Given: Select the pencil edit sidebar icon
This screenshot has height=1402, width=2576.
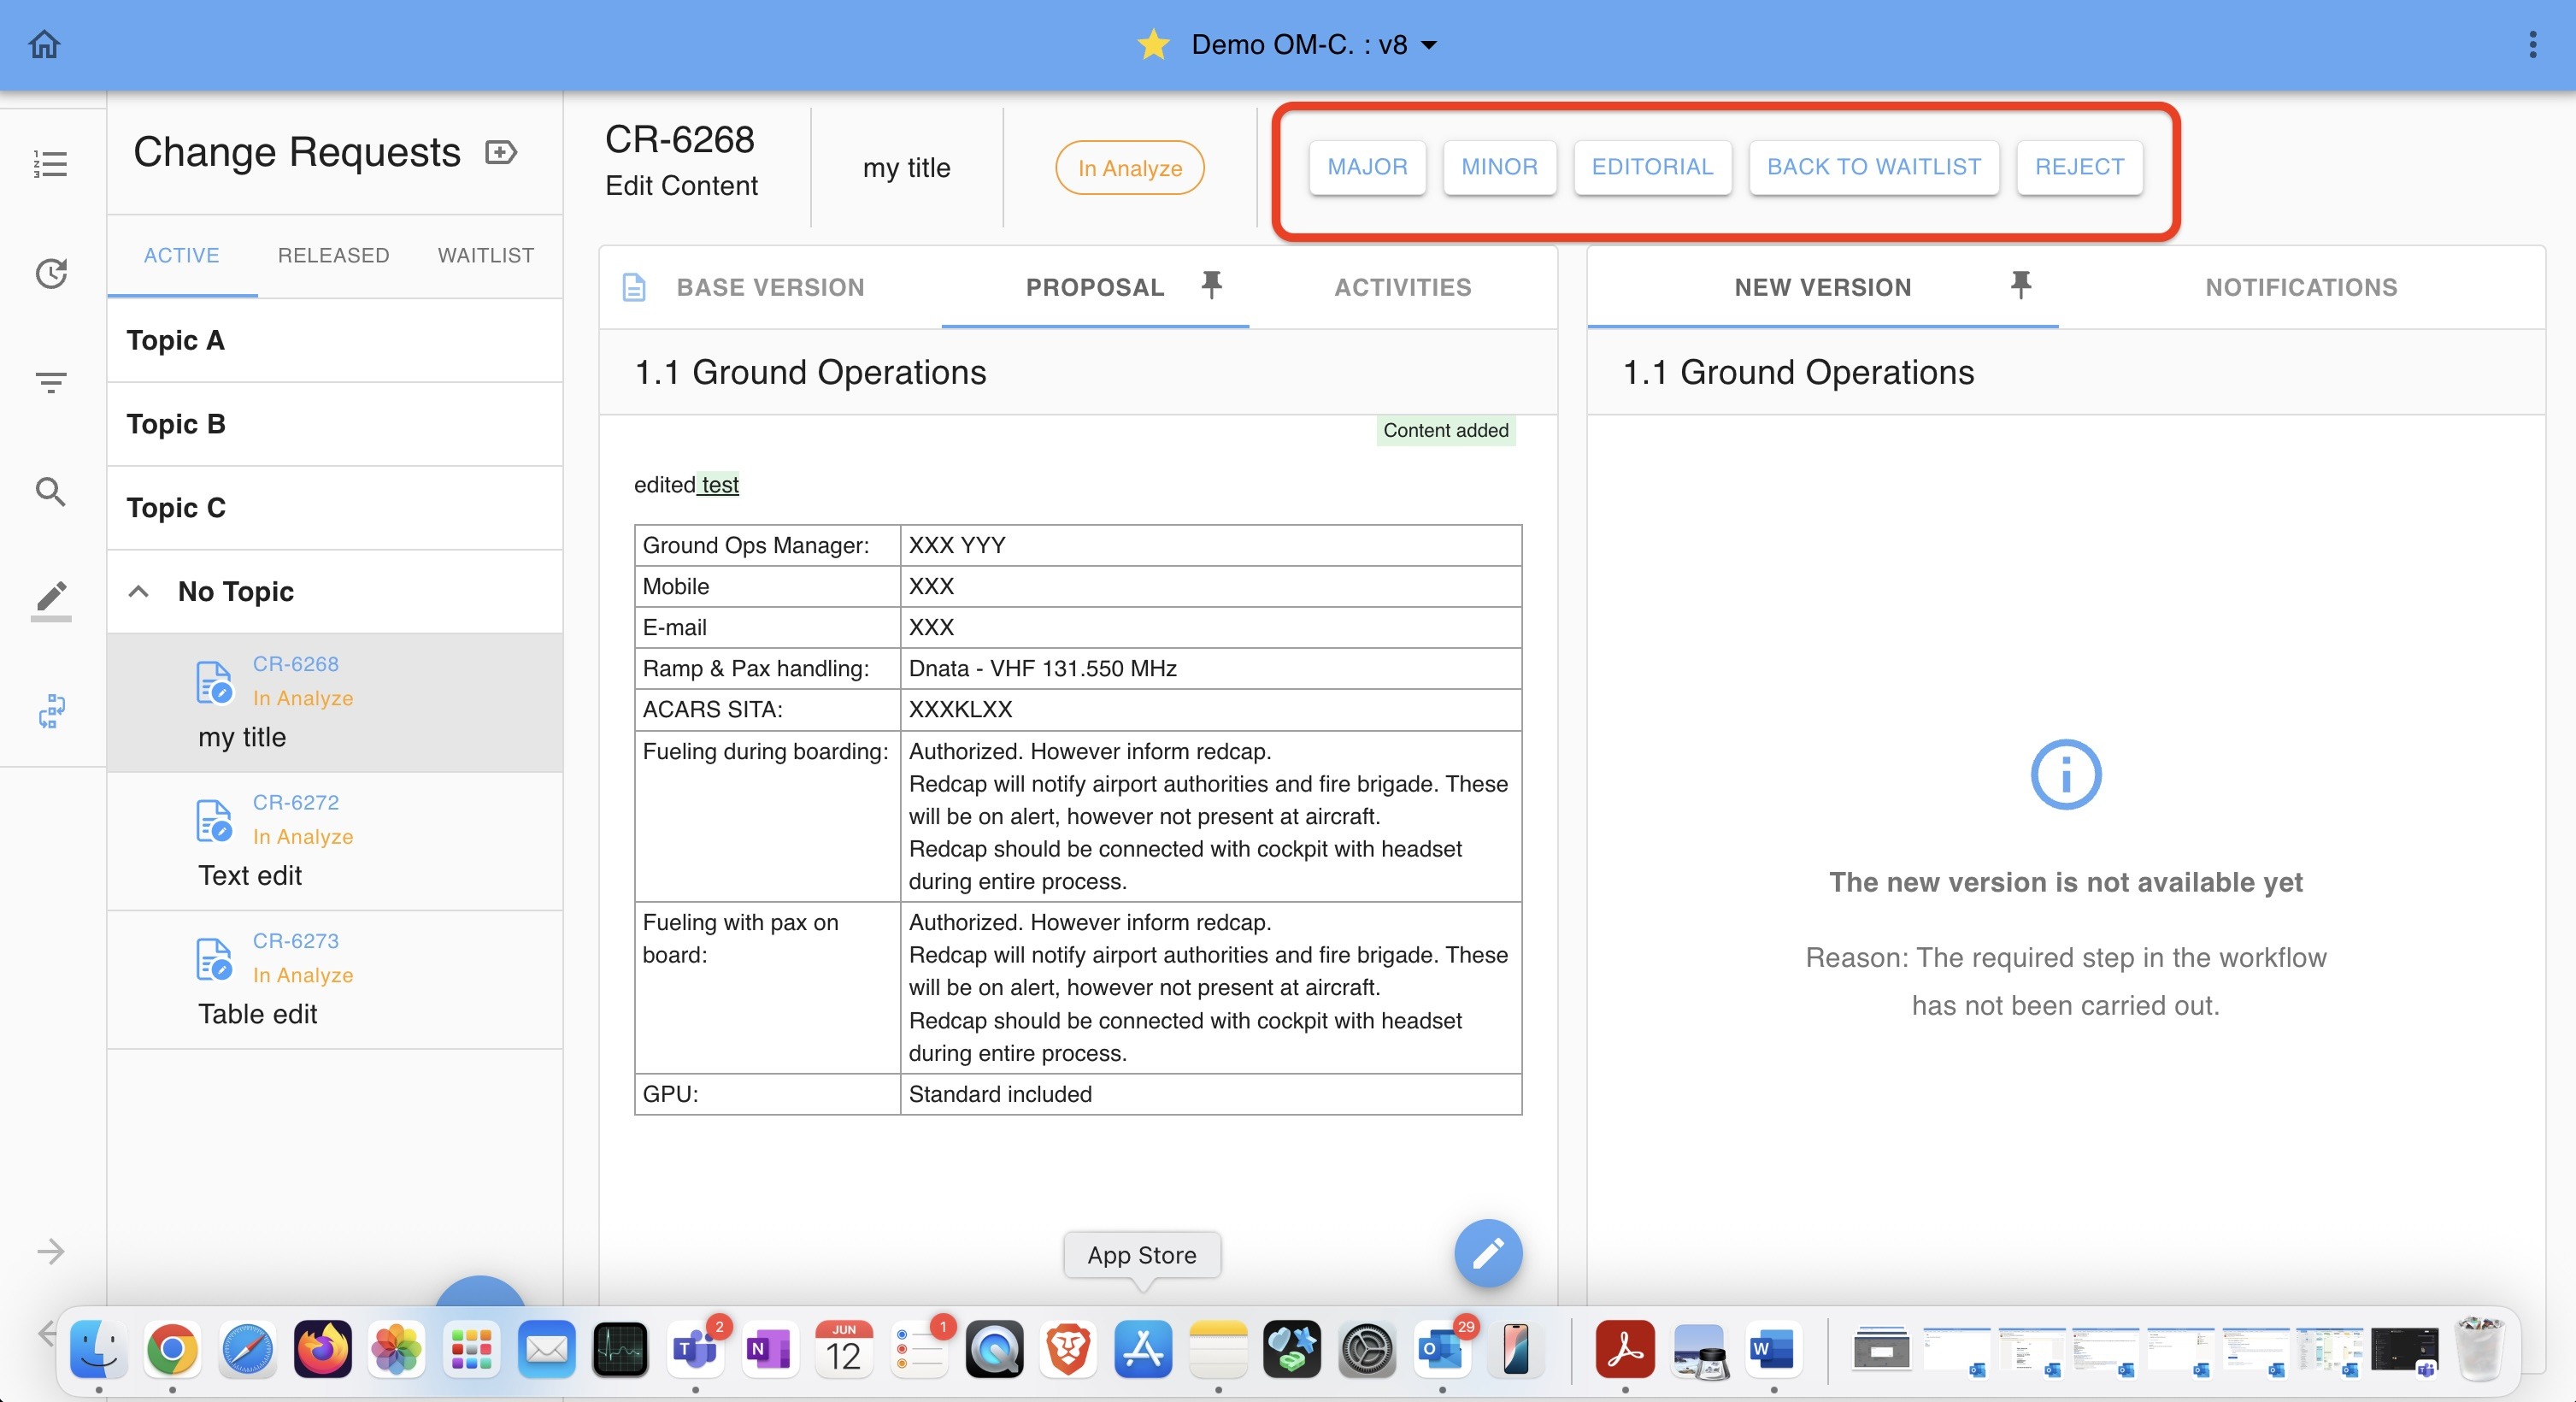Looking at the screenshot, I should coord(51,598).
